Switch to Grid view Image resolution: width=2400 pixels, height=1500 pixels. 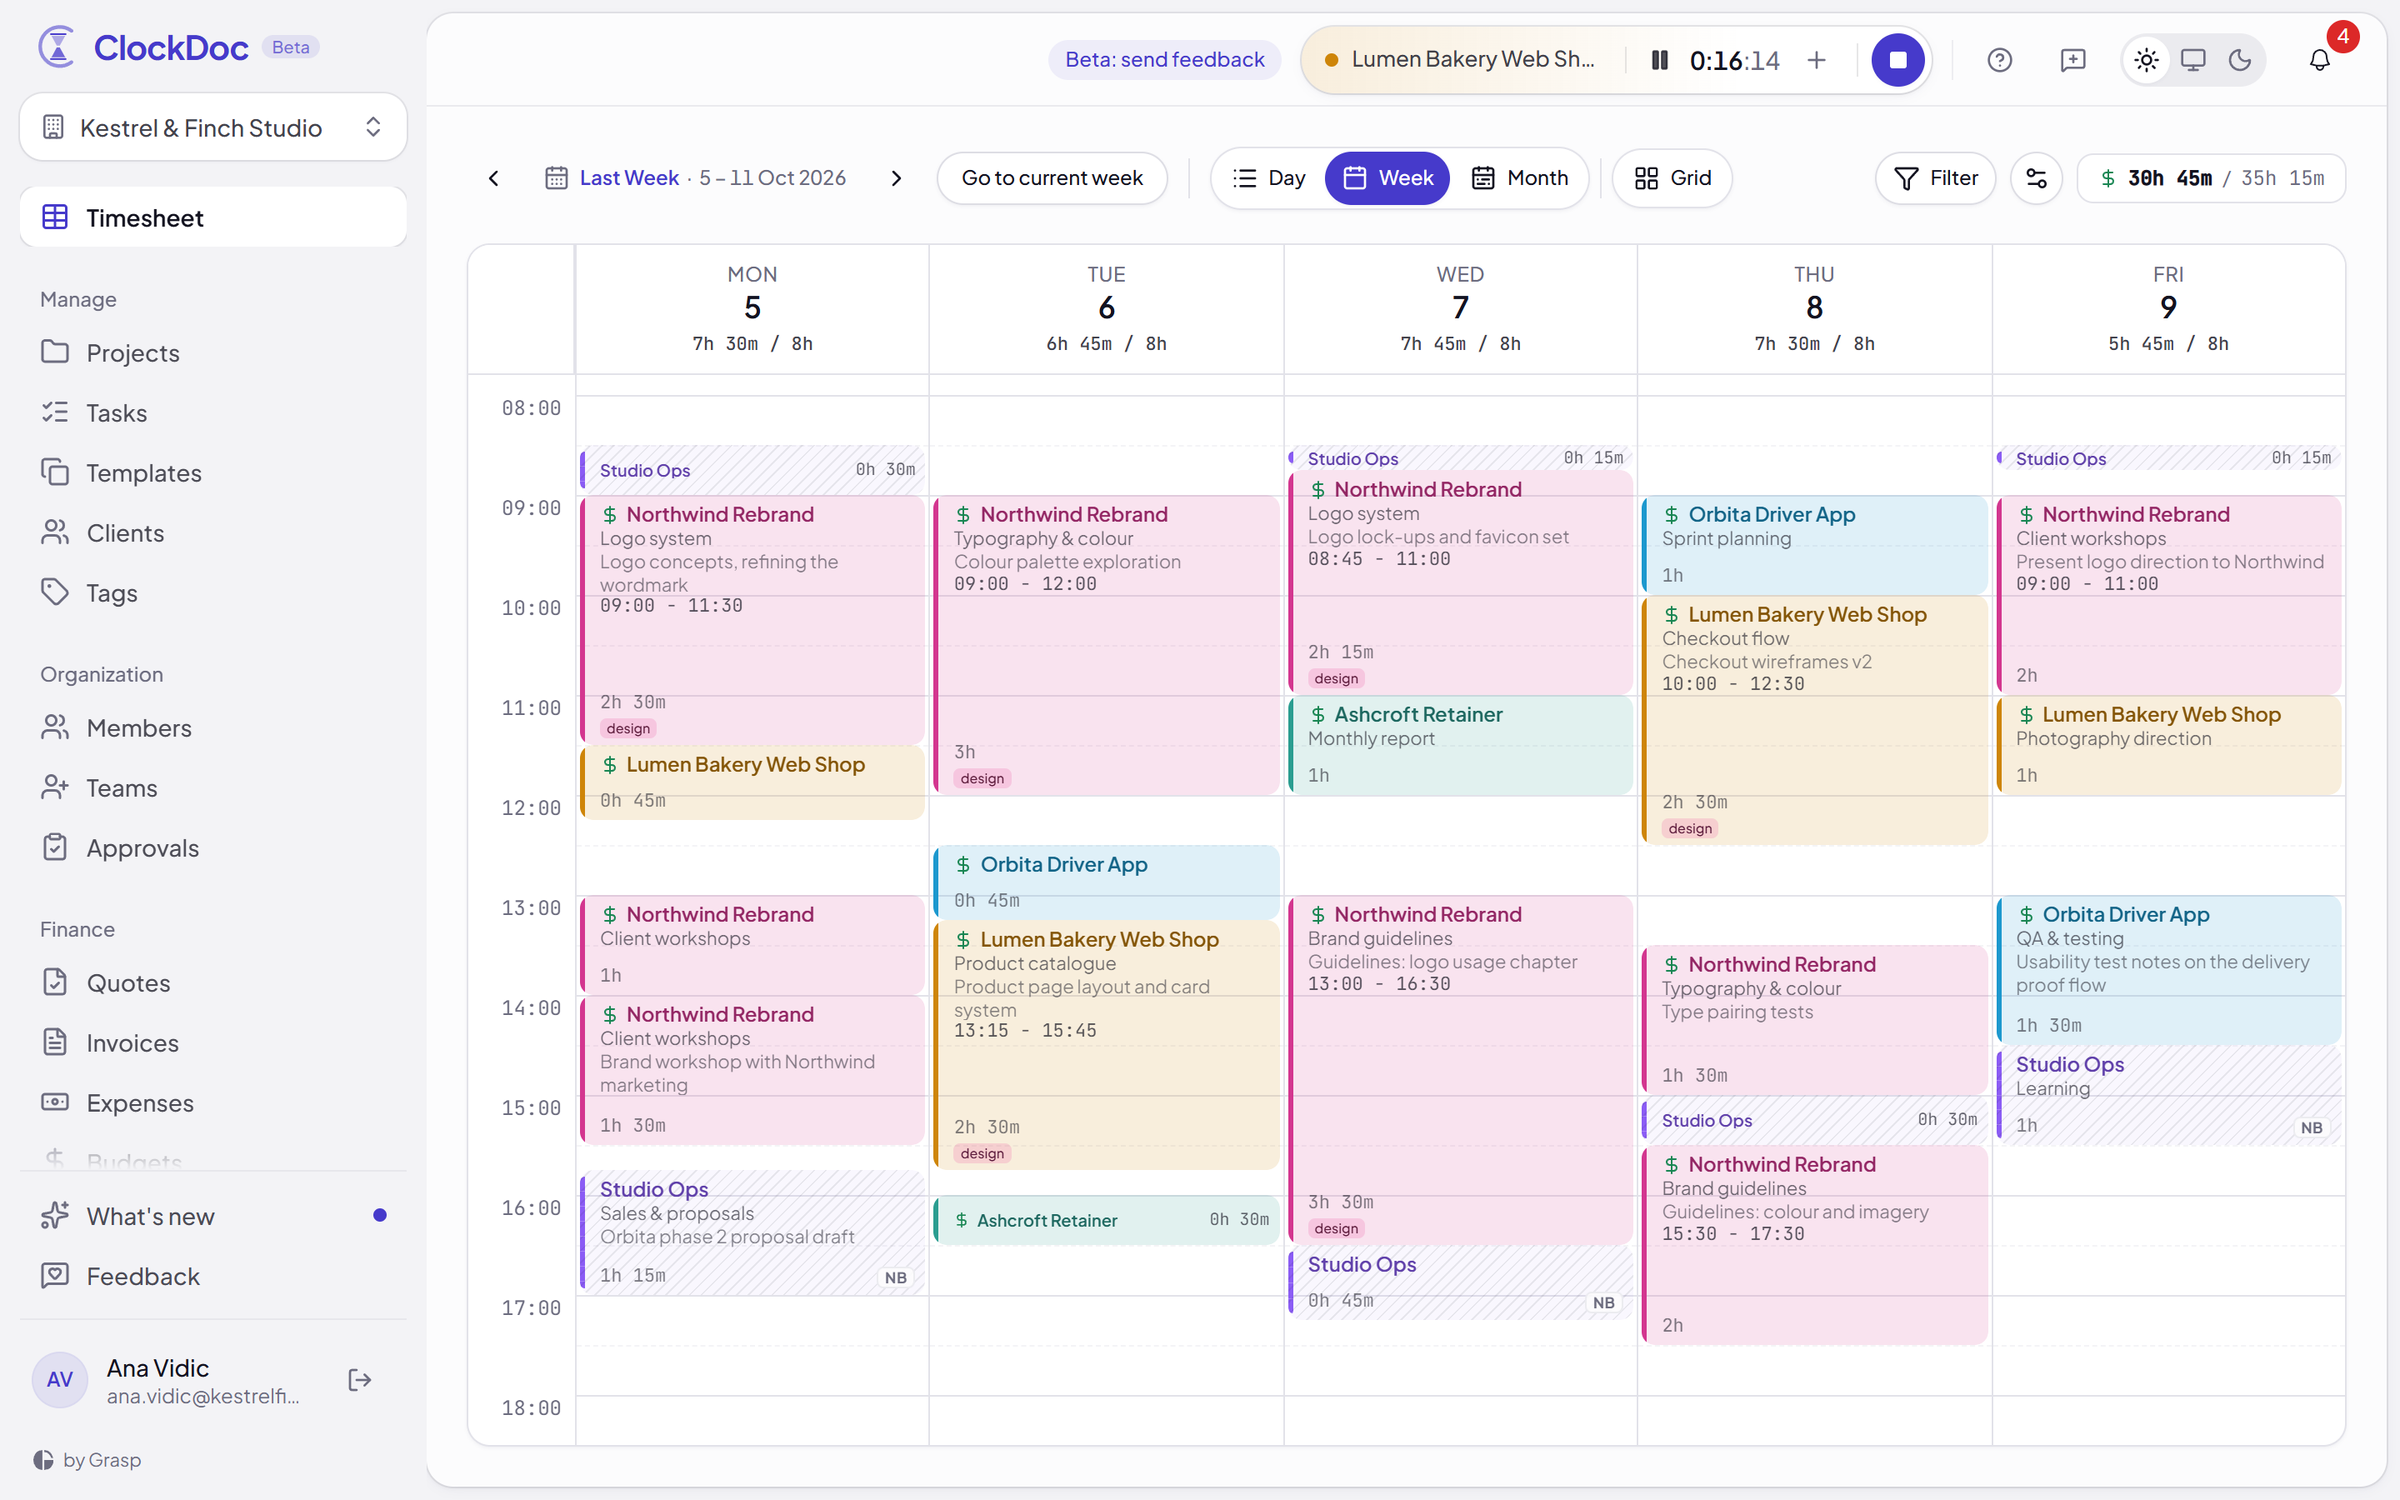1673,178
